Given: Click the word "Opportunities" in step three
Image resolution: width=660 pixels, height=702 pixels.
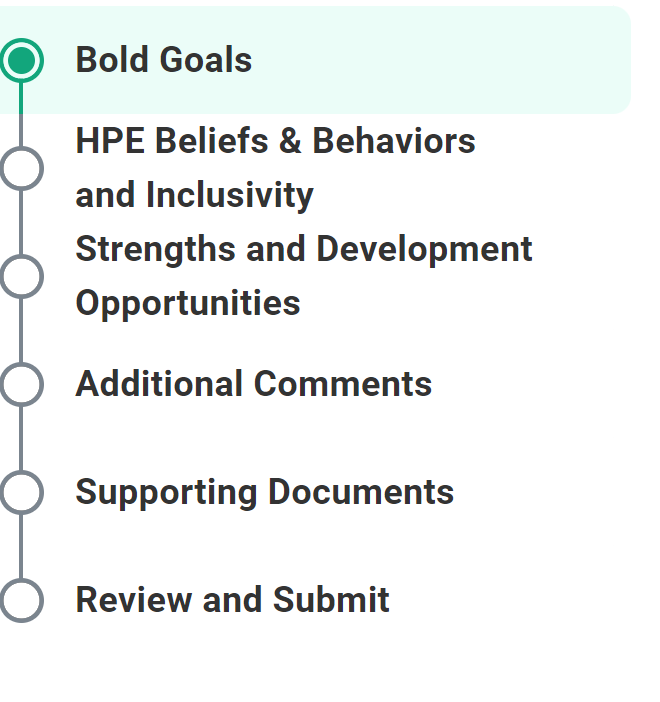Looking at the screenshot, I should (187, 303).
